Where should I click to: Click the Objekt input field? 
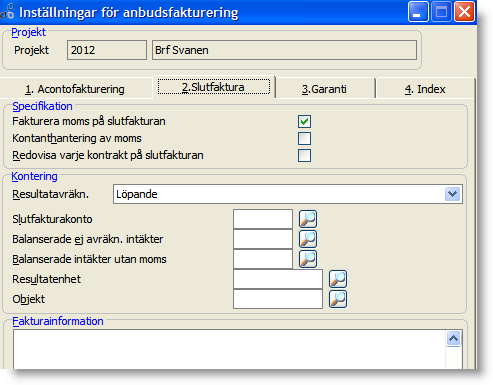278,299
